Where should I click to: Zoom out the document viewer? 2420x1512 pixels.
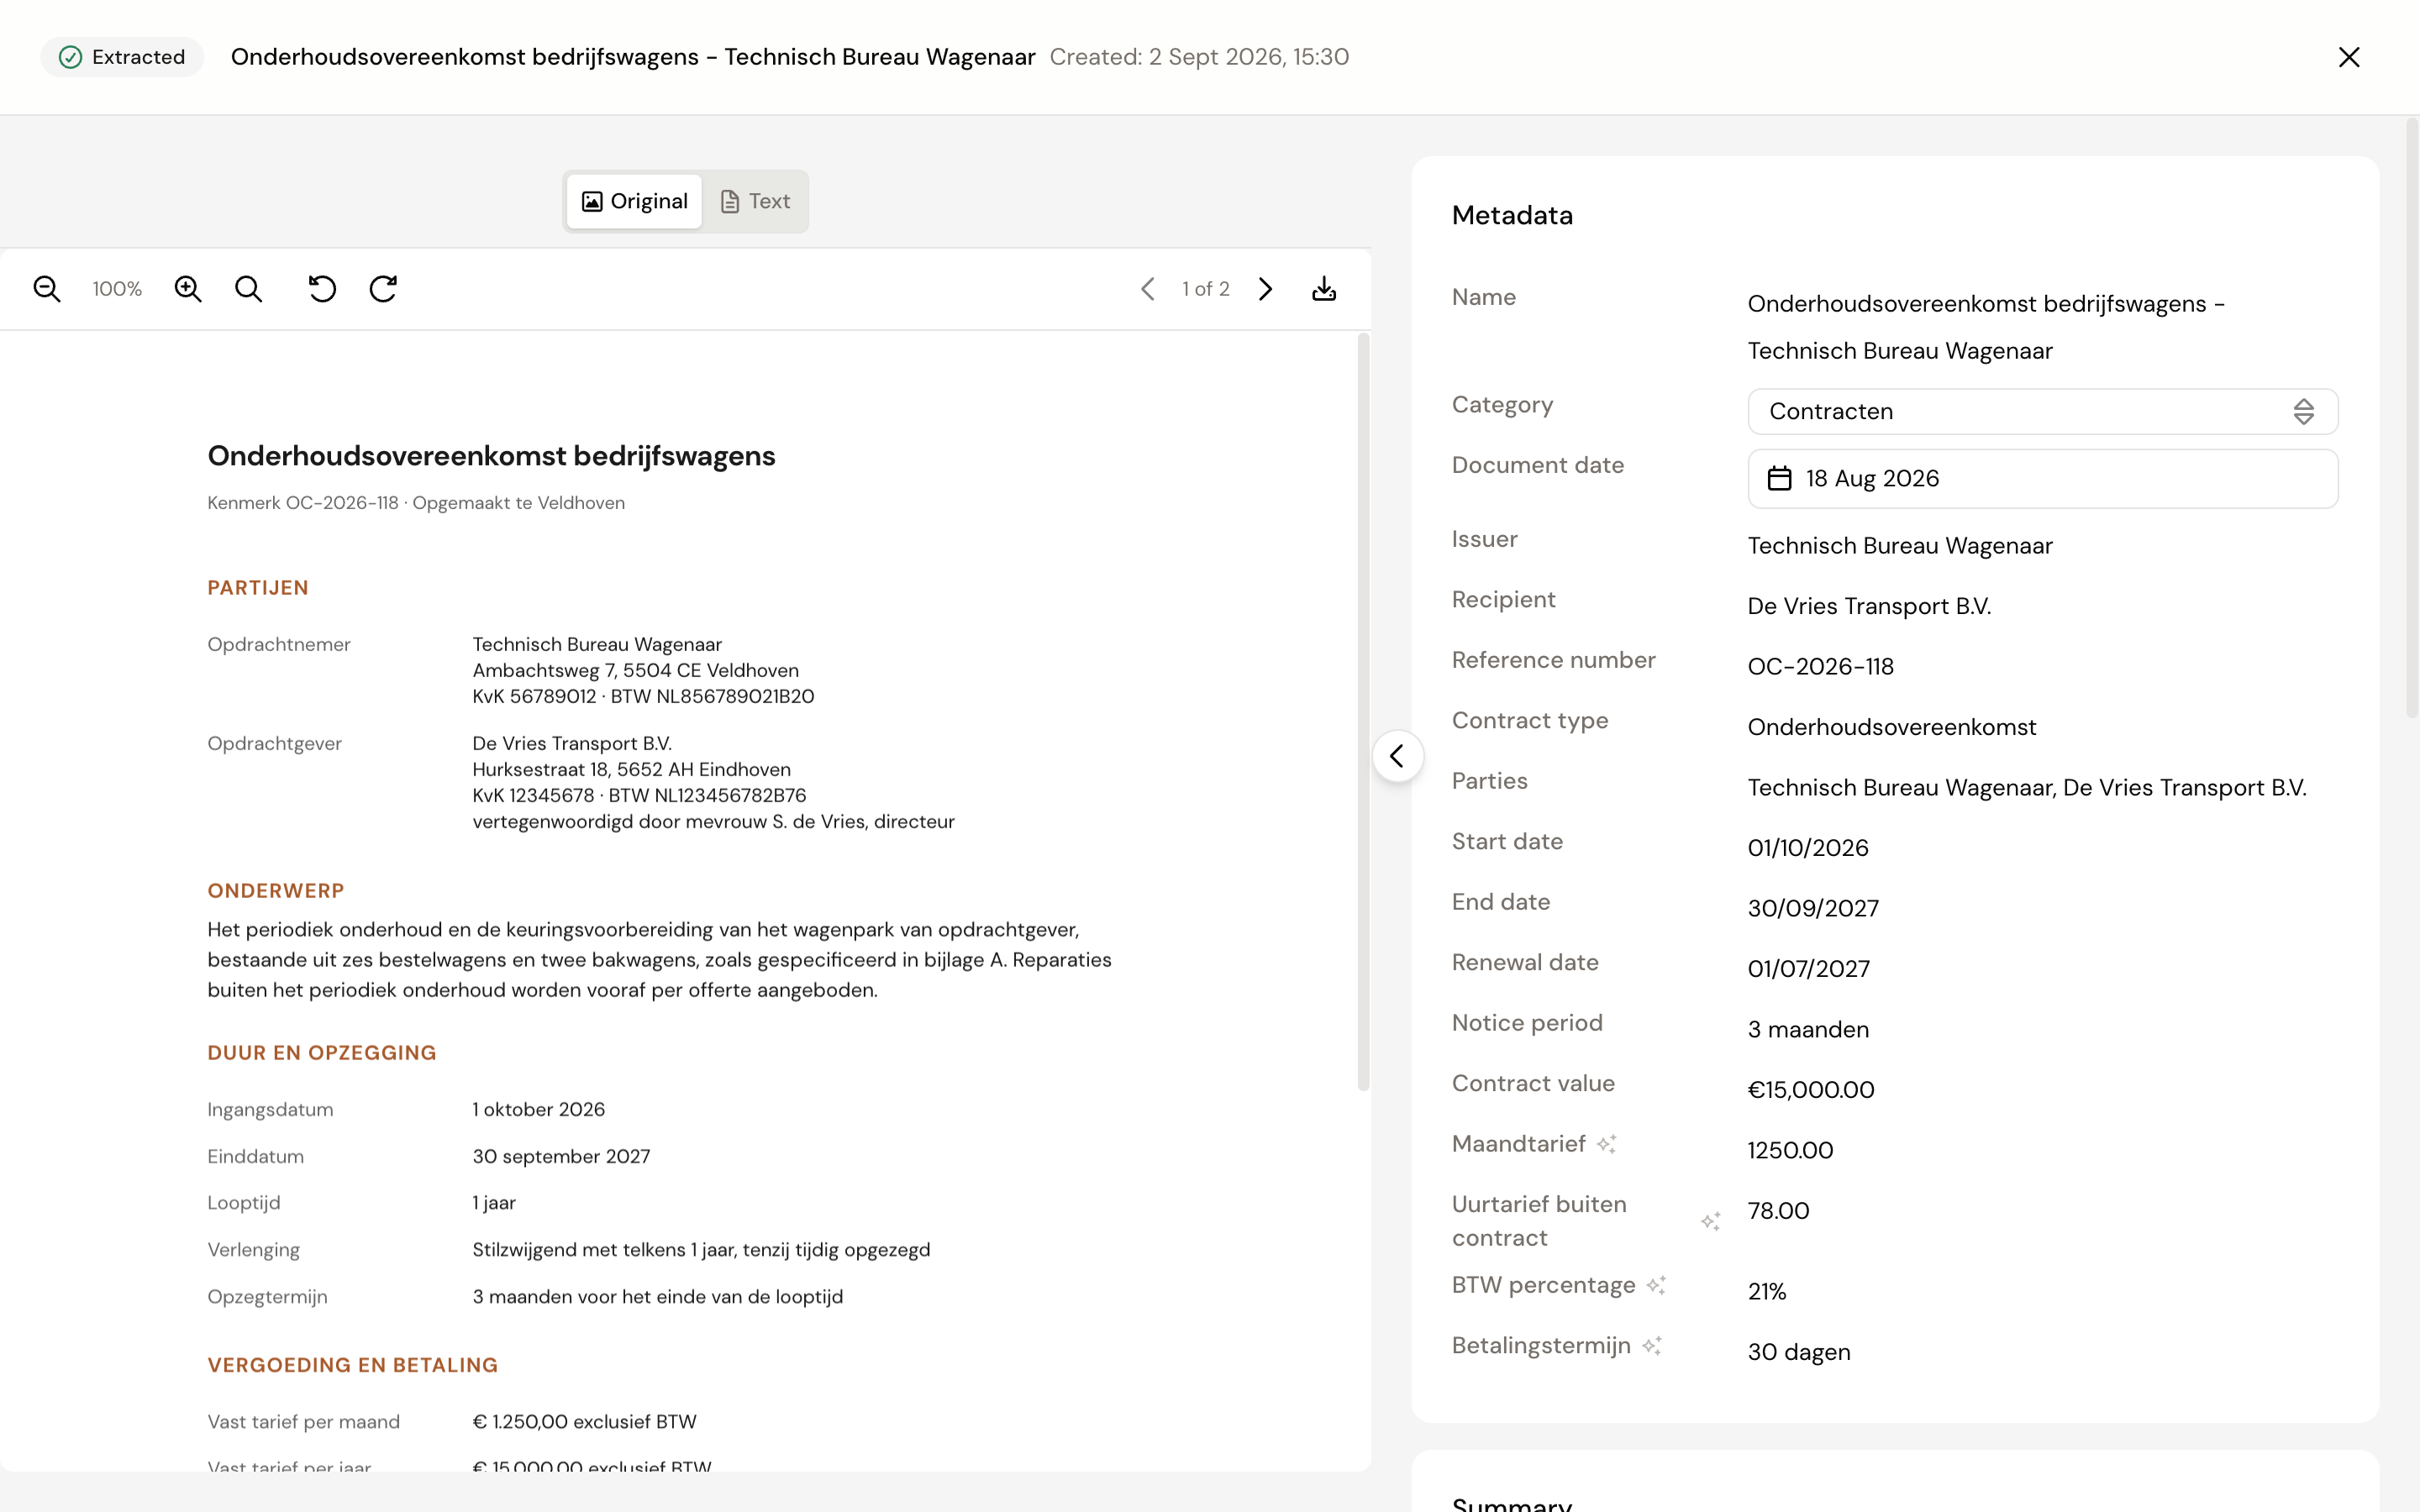coord(47,289)
